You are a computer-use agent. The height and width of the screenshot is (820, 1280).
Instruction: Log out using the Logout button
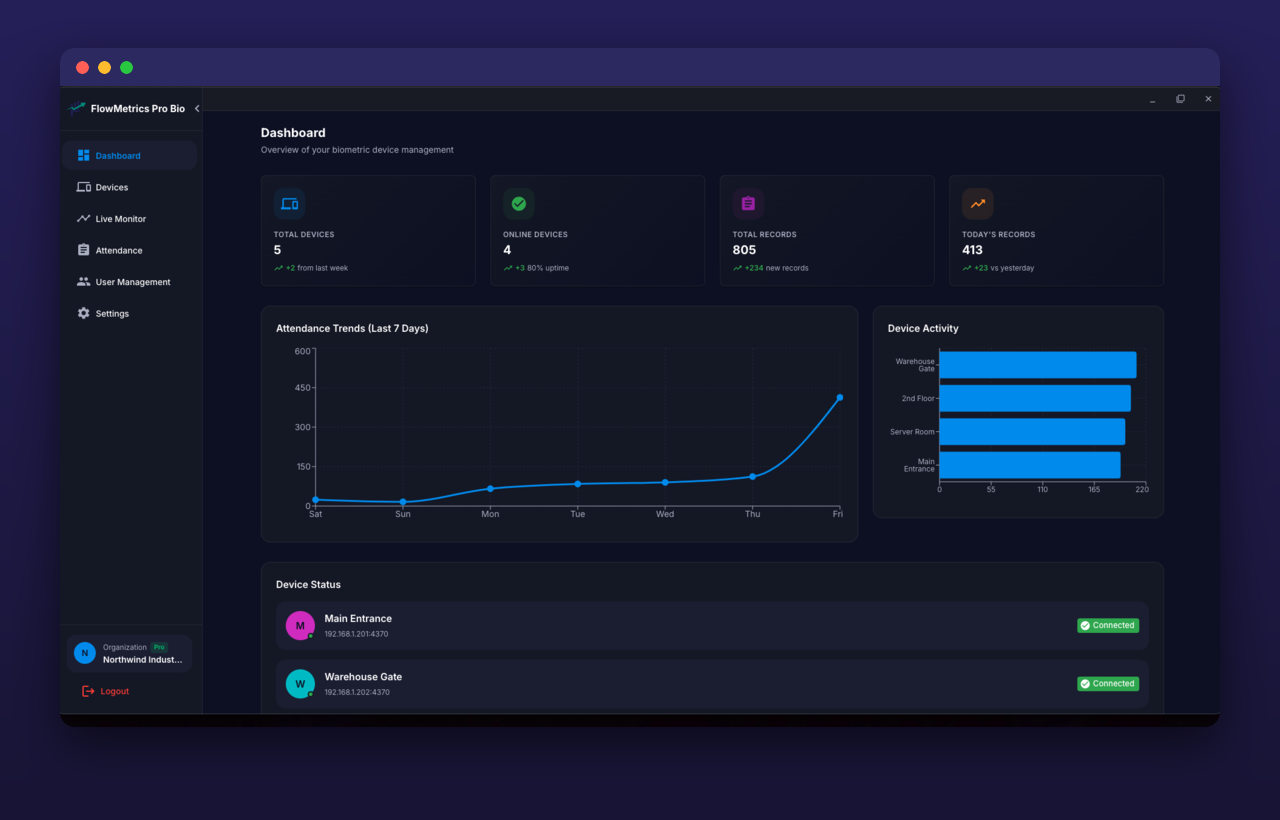tap(106, 691)
